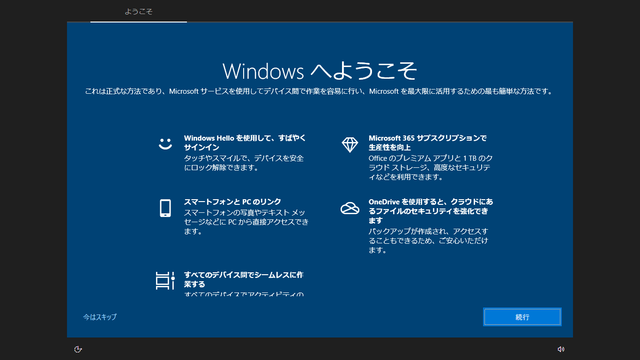The width and height of the screenshot is (640, 360).
Task: Click the devices seamless work icon
Action: (165, 281)
